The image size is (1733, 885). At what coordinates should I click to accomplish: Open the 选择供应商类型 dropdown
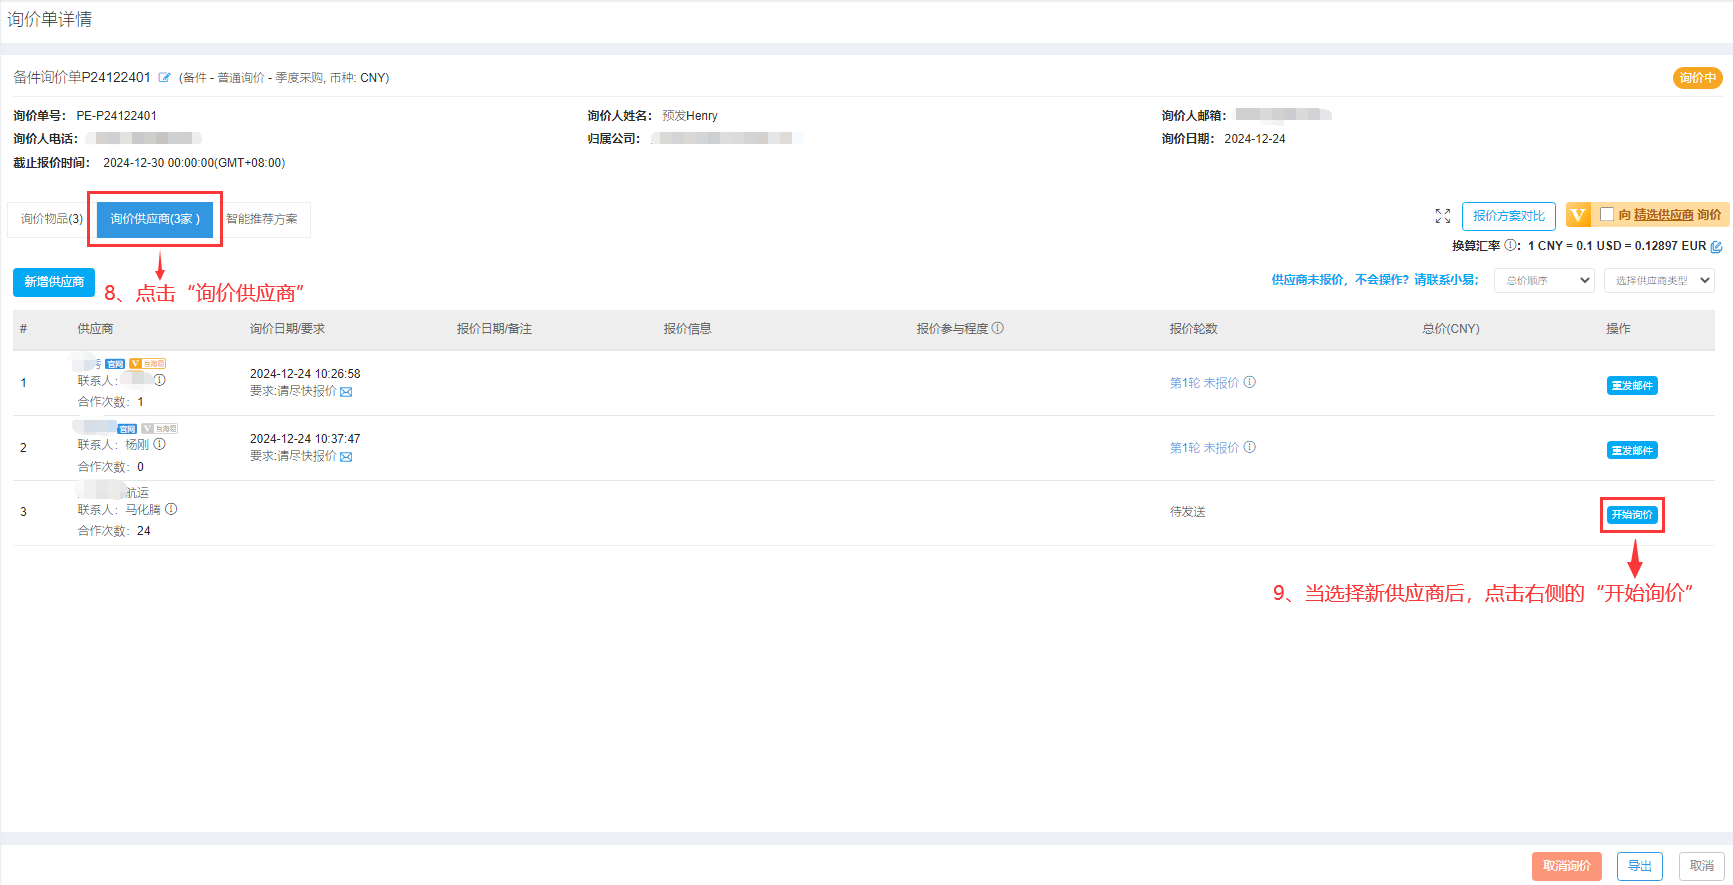(x=1659, y=281)
